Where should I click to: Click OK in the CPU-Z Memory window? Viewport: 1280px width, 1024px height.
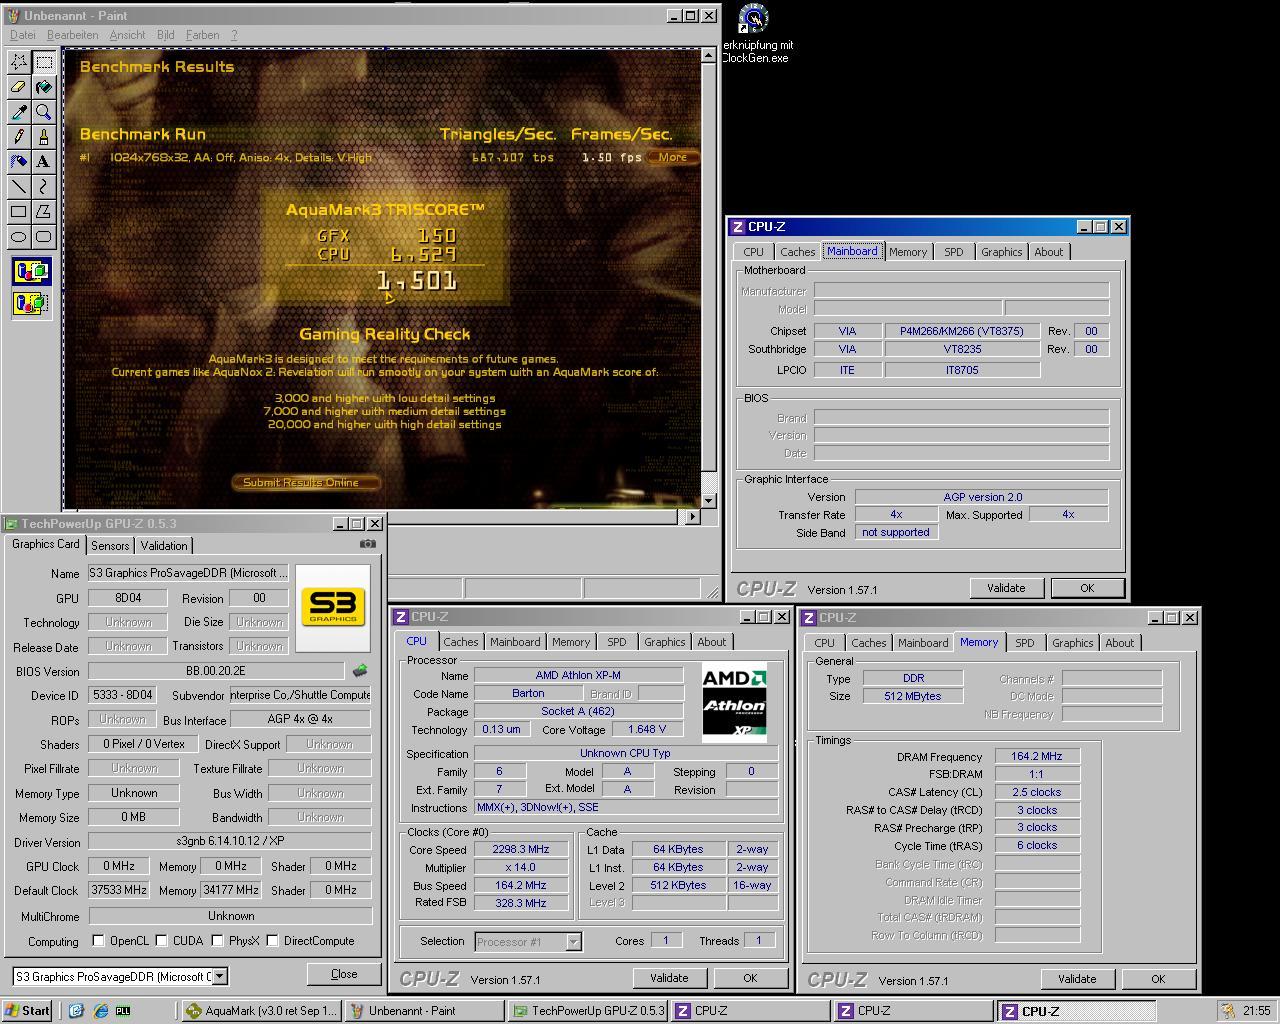[1158, 979]
